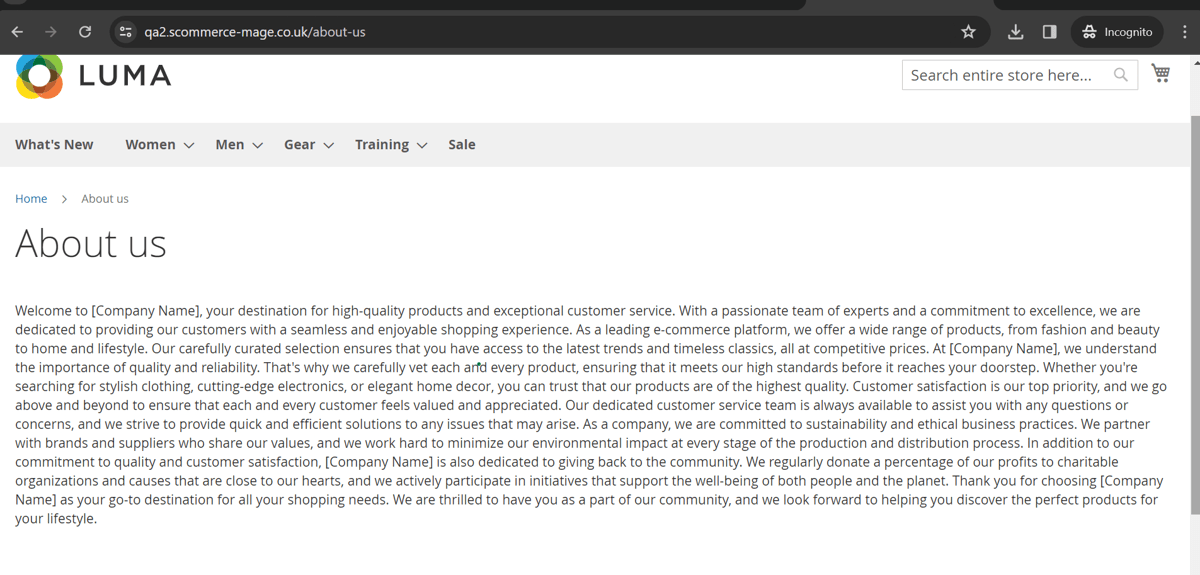Click the browser back arrow

tap(17, 32)
